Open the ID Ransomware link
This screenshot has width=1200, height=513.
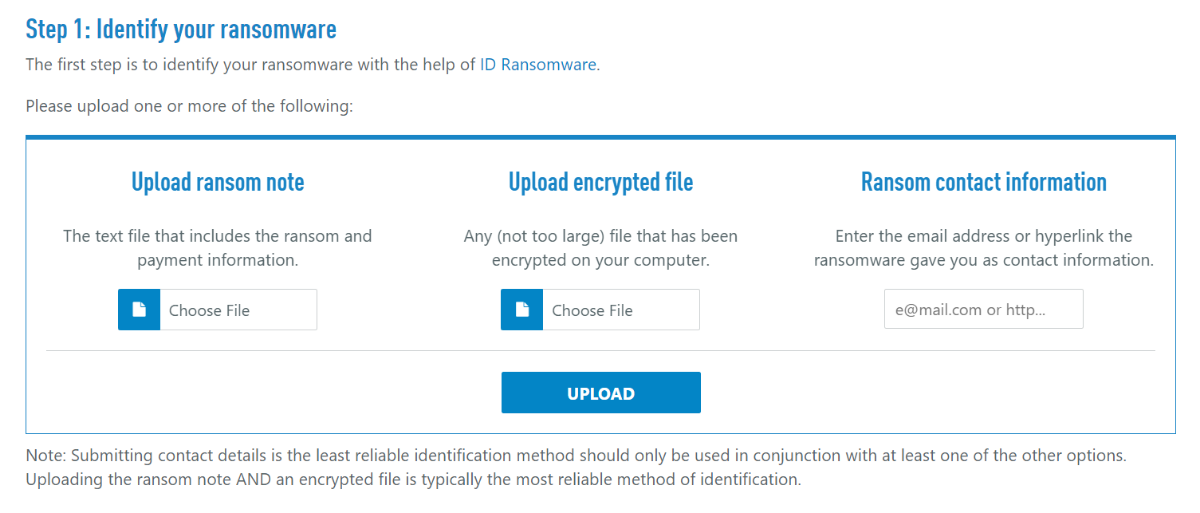(538, 65)
